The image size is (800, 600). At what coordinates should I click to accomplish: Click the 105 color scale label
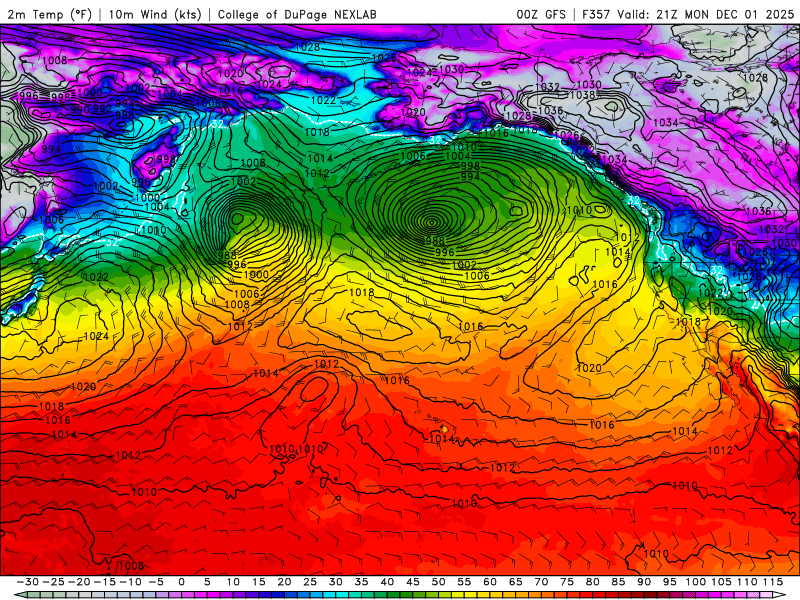pyautogui.click(x=721, y=582)
